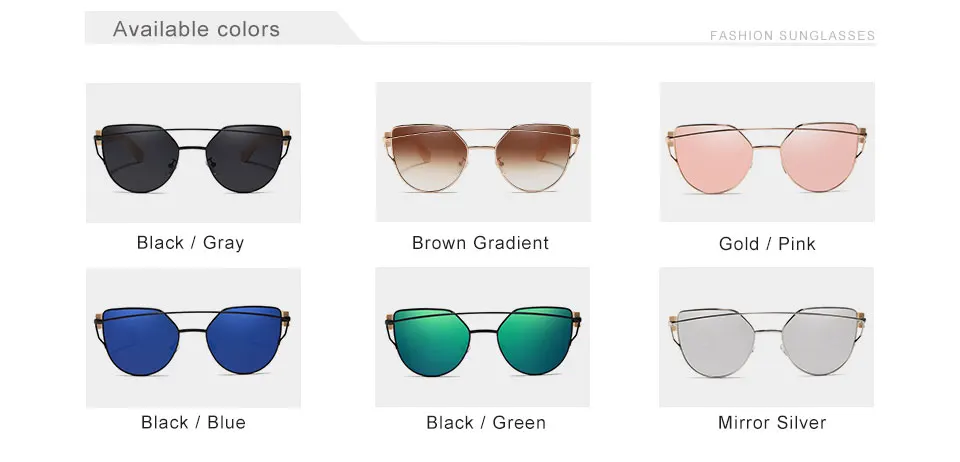Screen dimensions: 960x462
Task: Choose the Black / Green caption text
Action: coord(486,422)
